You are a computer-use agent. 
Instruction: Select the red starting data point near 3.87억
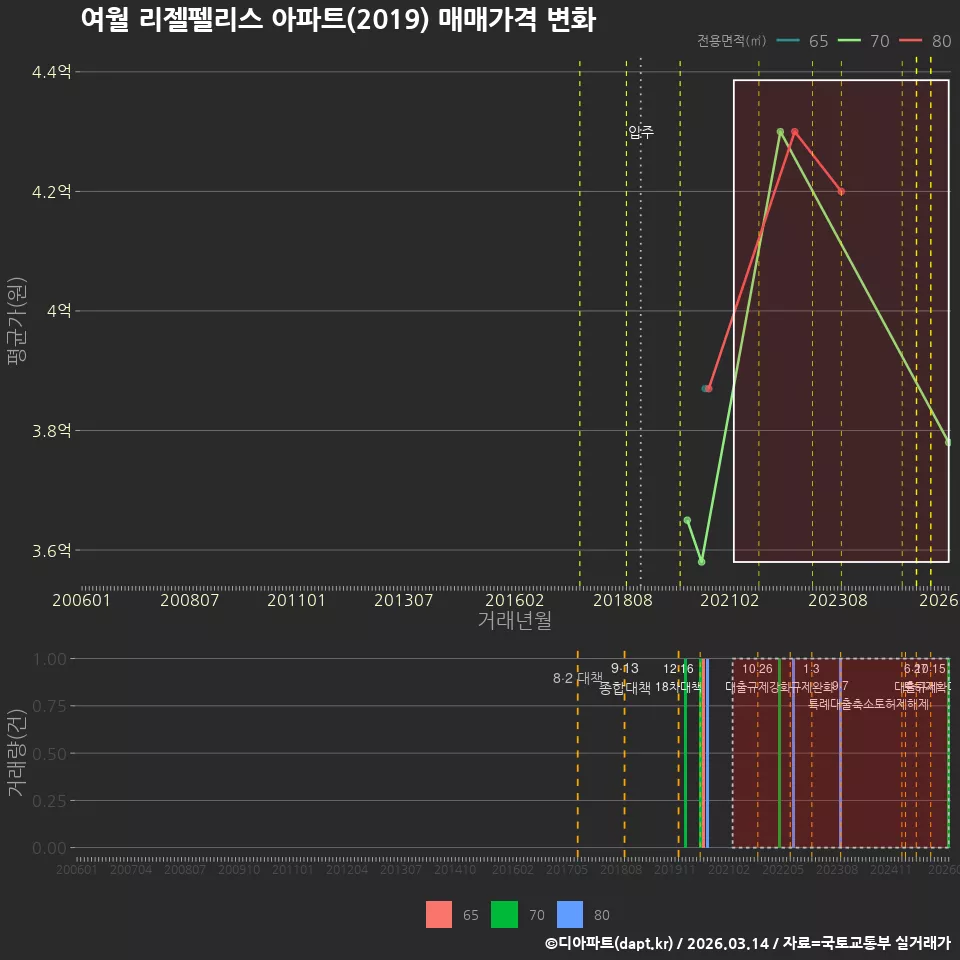pyautogui.click(x=709, y=389)
